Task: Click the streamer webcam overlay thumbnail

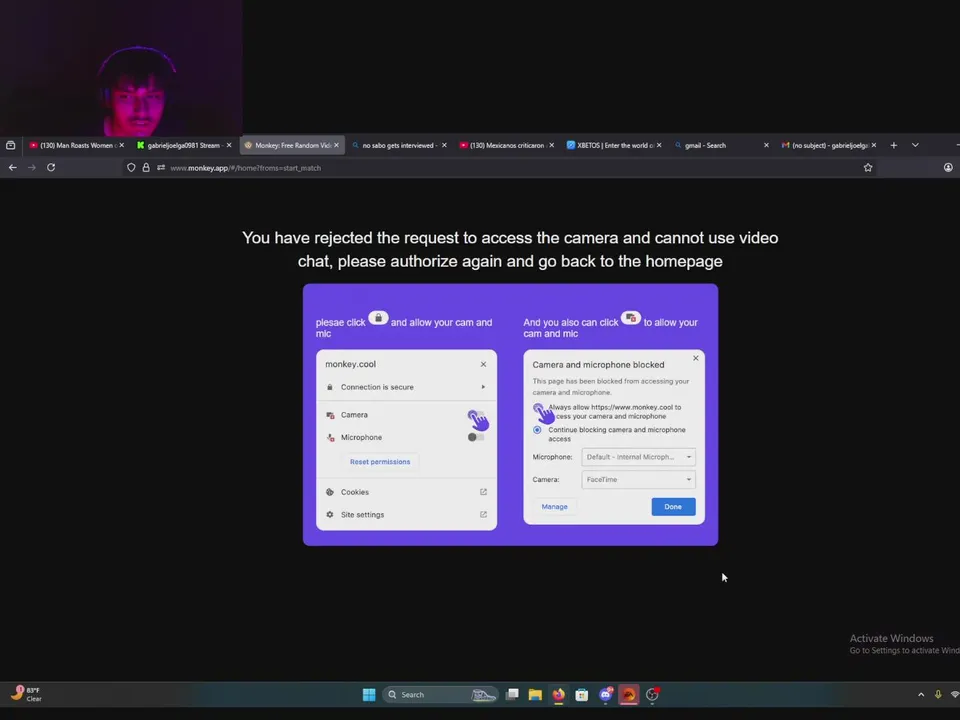Action: [121, 68]
